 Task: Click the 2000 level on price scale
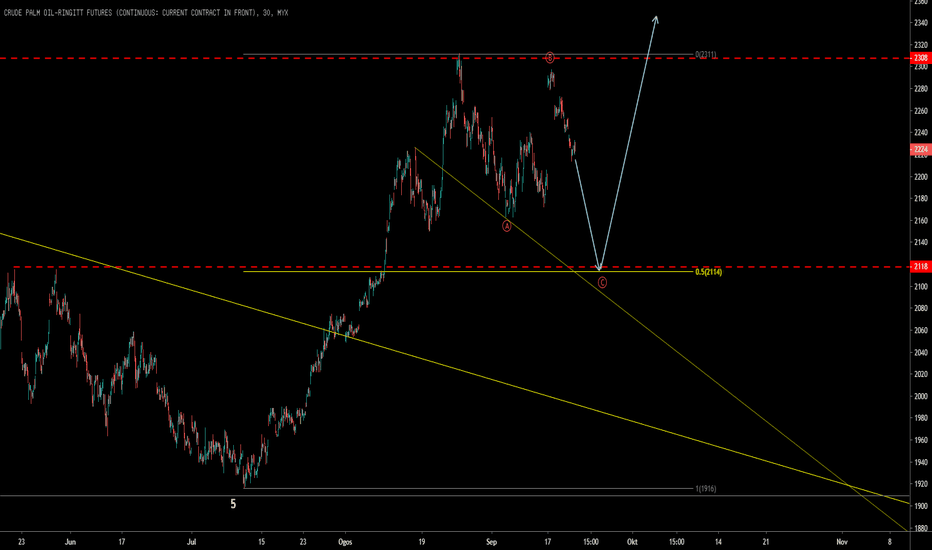point(921,397)
